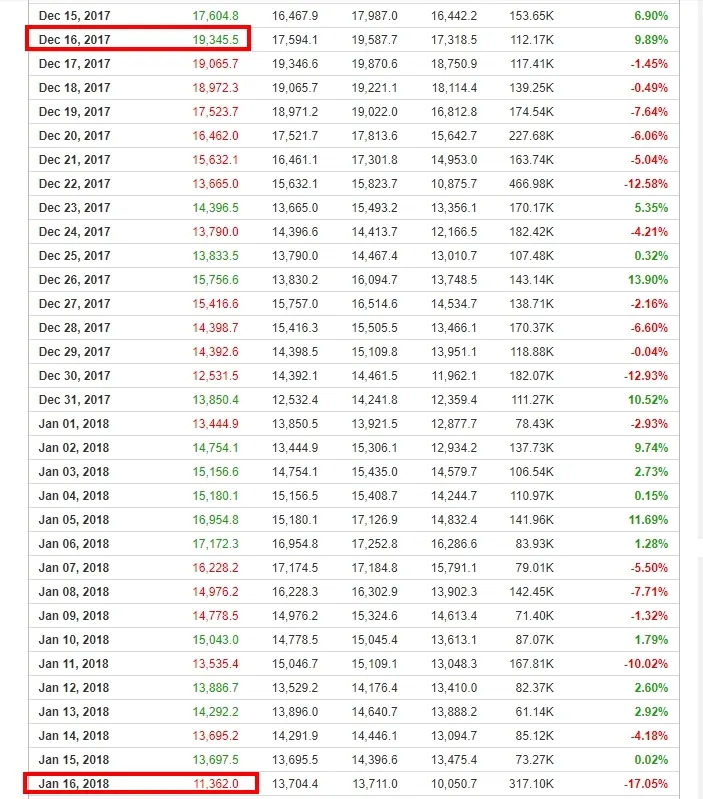Image resolution: width=703 pixels, height=799 pixels.
Task: Click volume 139.25K on Dec 18 row
Action: (531, 88)
